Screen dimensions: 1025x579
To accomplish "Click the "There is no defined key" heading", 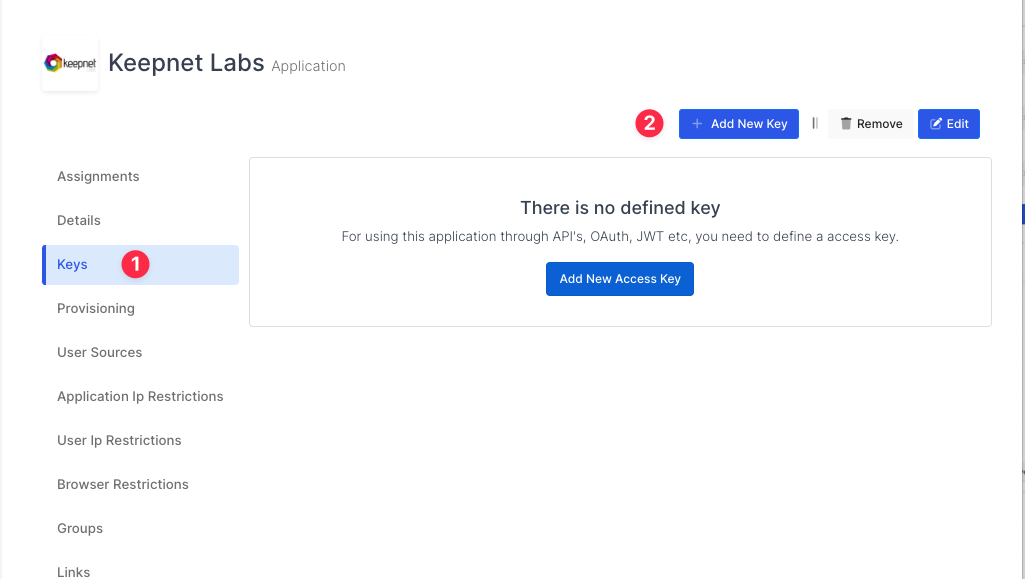I will pyautogui.click(x=620, y=209).
